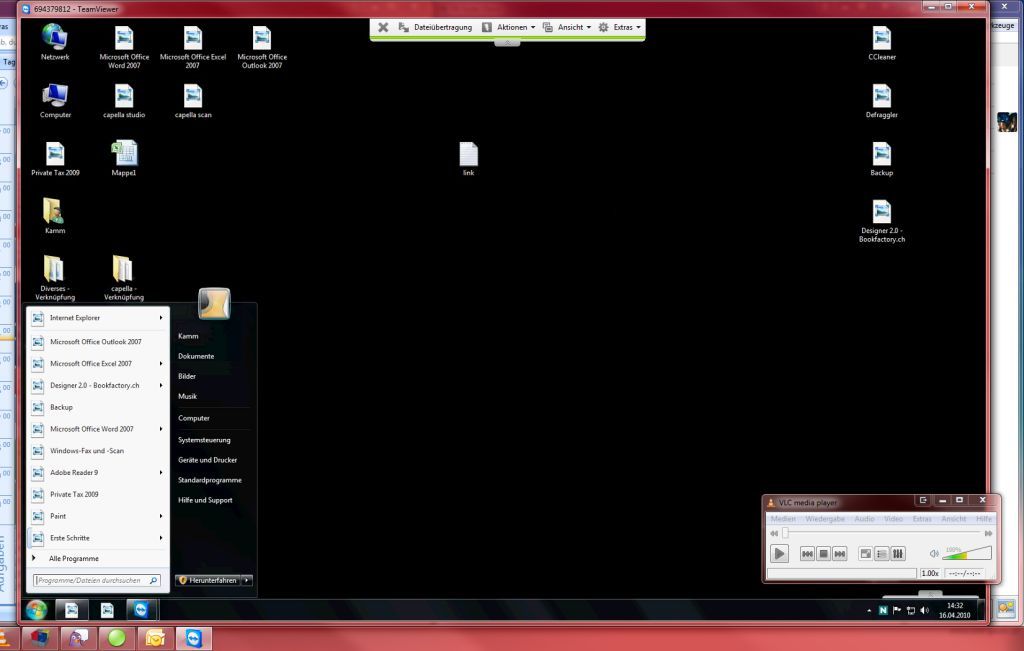Click the TeamViewer toolbar close X icon

pos(383,27)
